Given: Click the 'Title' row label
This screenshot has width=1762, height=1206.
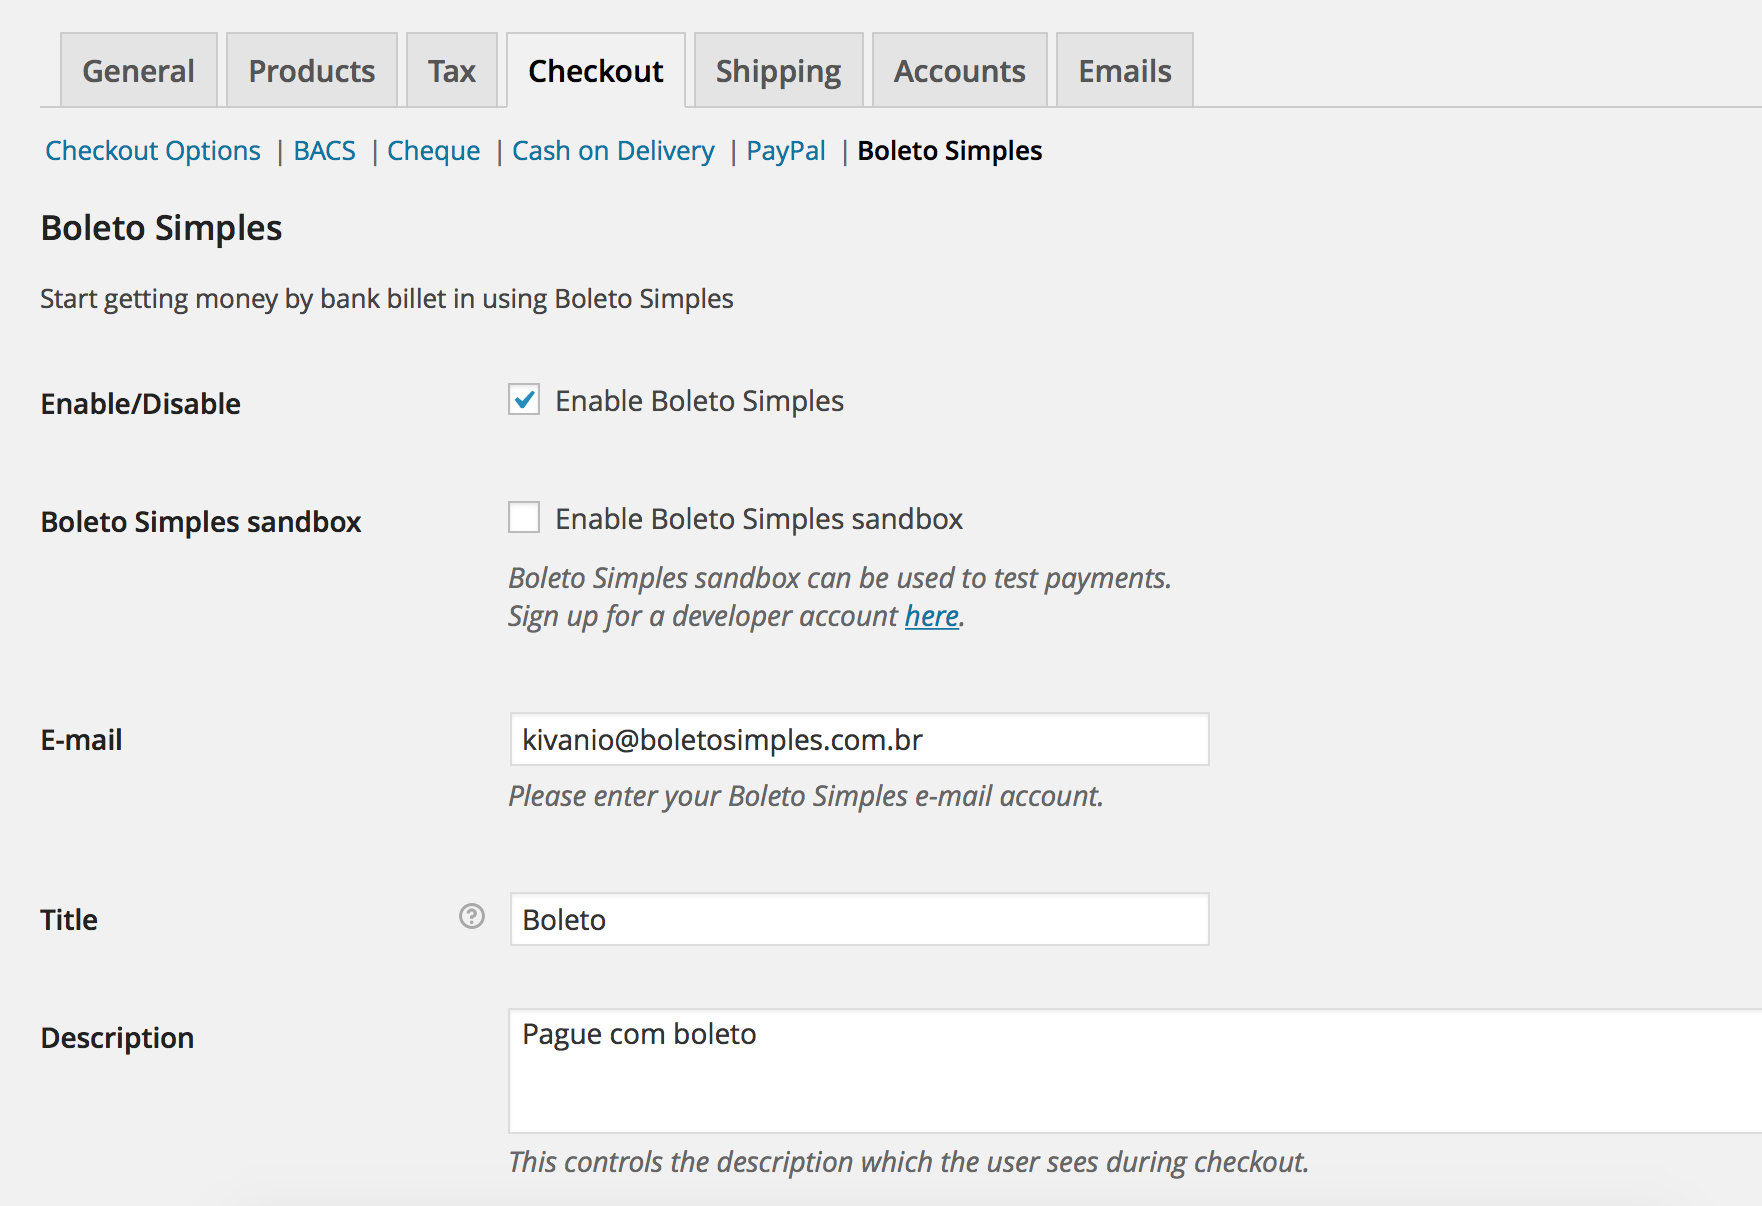Looking at the screenshot, I should click(x=69, y=920).
